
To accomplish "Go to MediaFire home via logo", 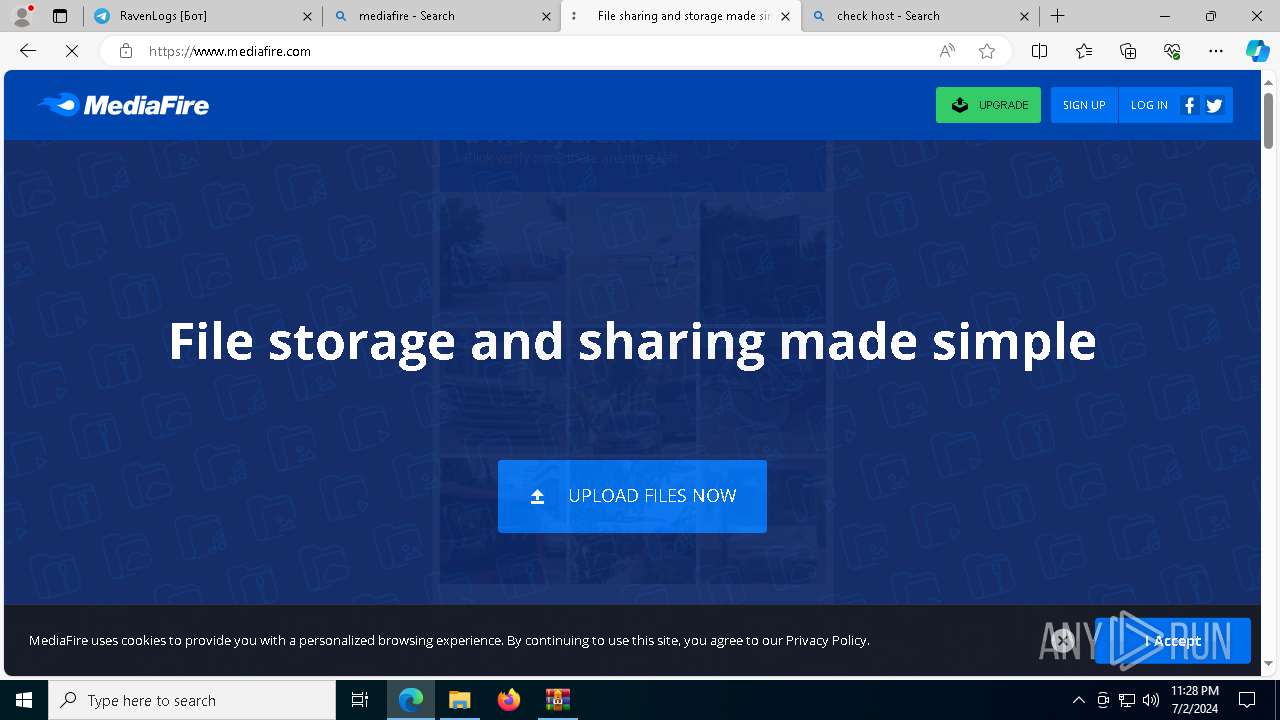I will 123,104.
